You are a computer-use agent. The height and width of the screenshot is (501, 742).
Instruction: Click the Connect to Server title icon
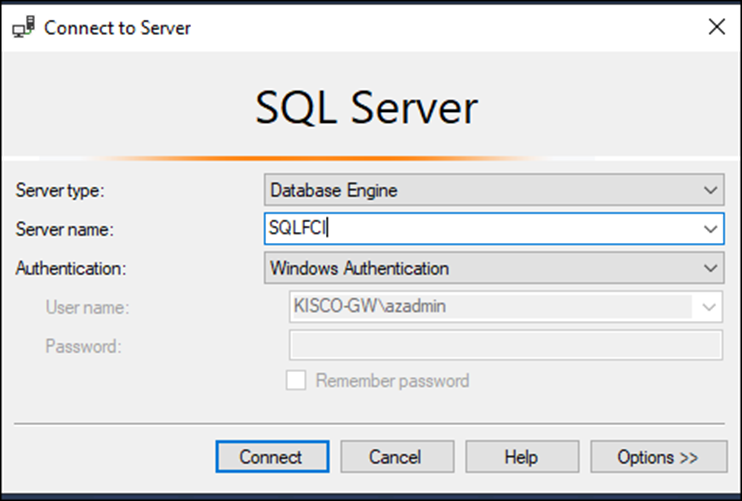point(23,27)
